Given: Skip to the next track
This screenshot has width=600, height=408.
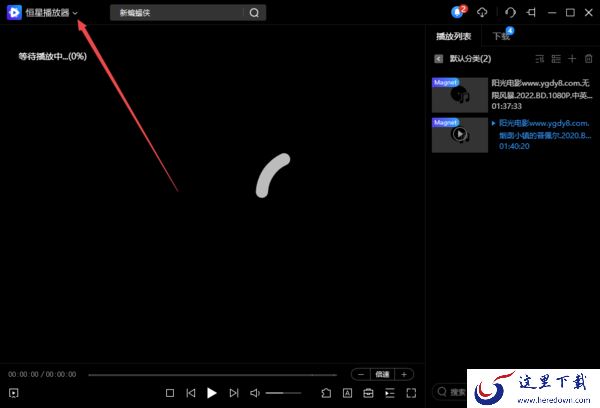Looking at the screenshot, I should click(233, 393).
